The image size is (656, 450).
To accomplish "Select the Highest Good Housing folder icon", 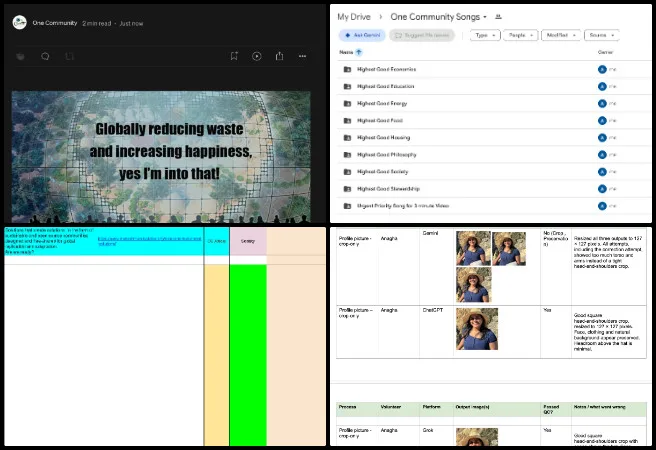I will tap(347, 138).
